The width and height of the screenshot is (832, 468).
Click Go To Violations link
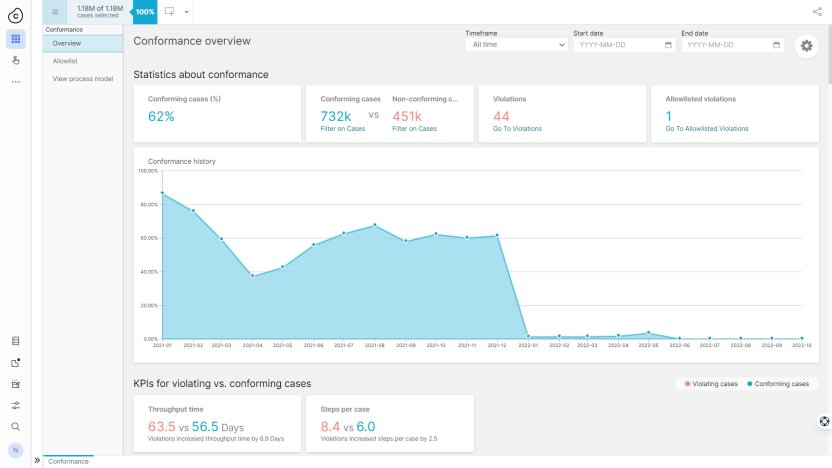pyautogui.click(x=516, y=129)
